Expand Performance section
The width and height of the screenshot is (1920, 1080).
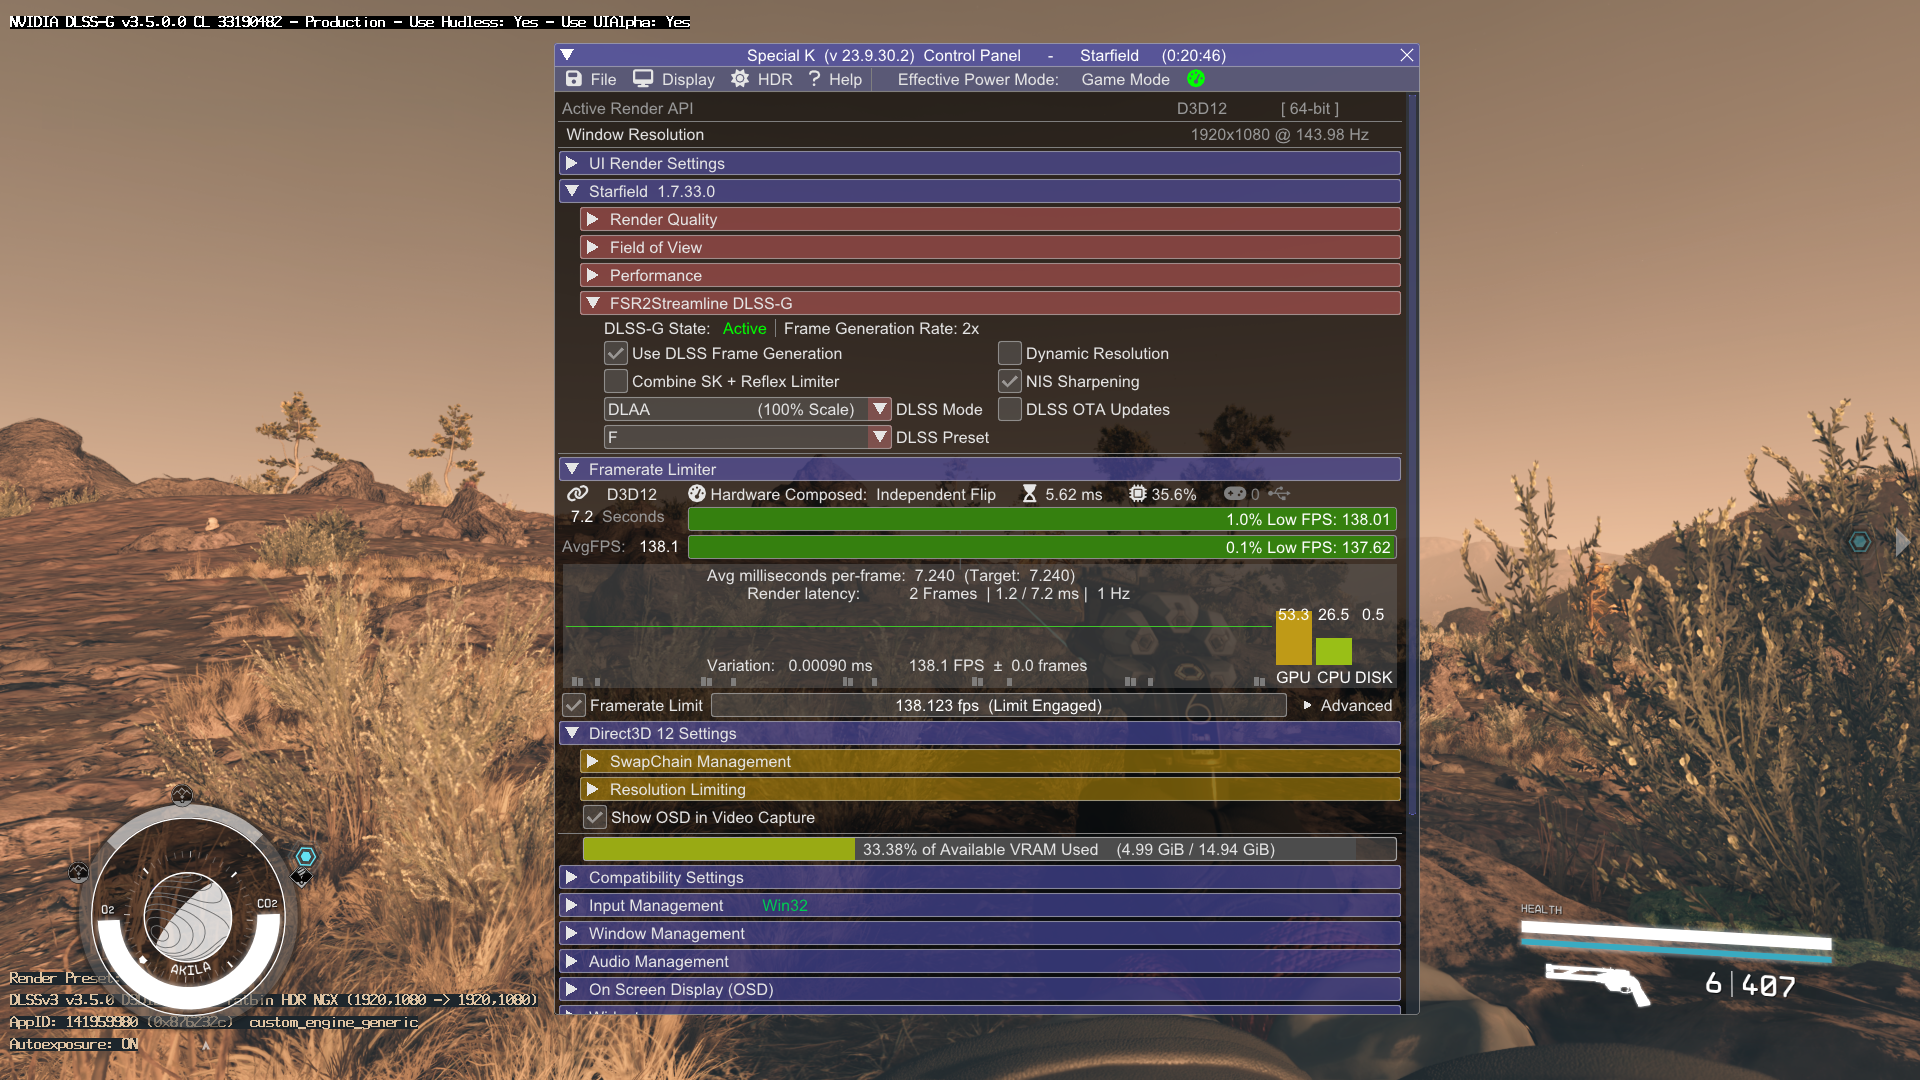[x=990, y=276]
